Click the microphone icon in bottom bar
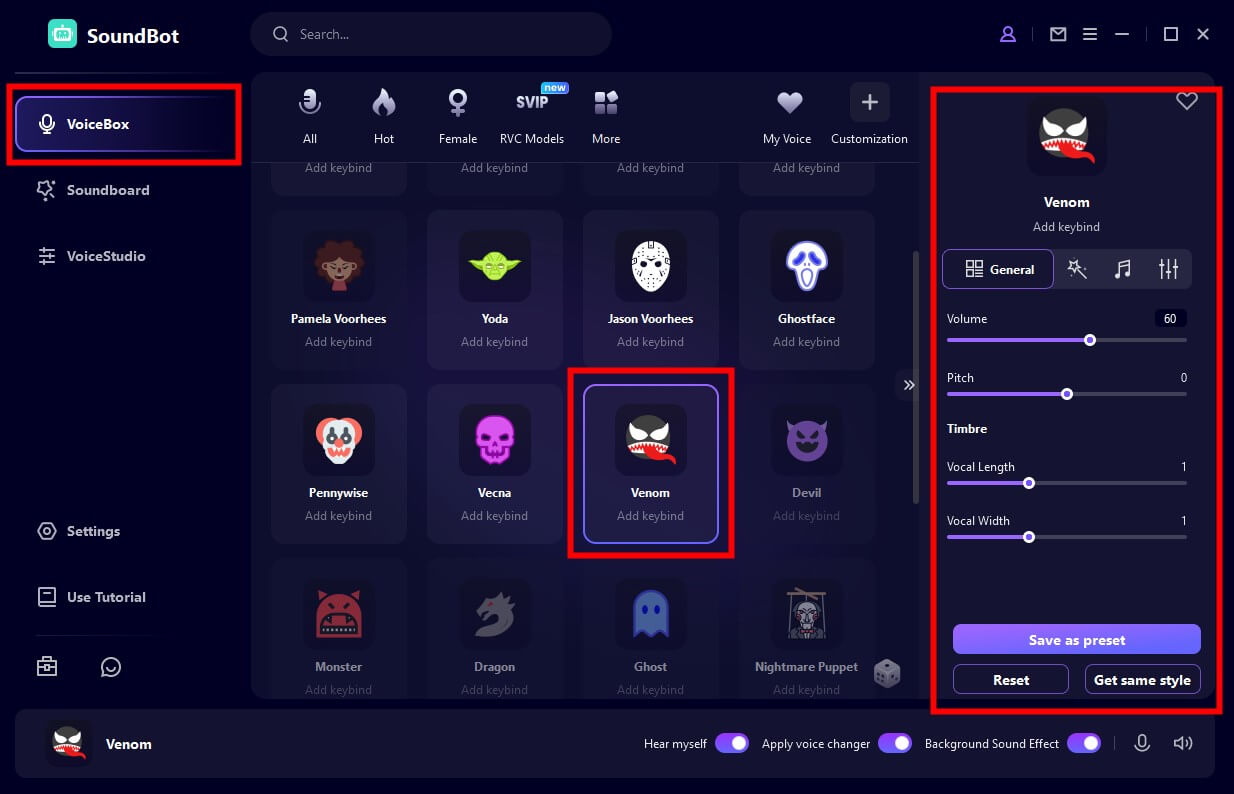This screenshot has width=1234, height=794. [x=1142, y=743]
